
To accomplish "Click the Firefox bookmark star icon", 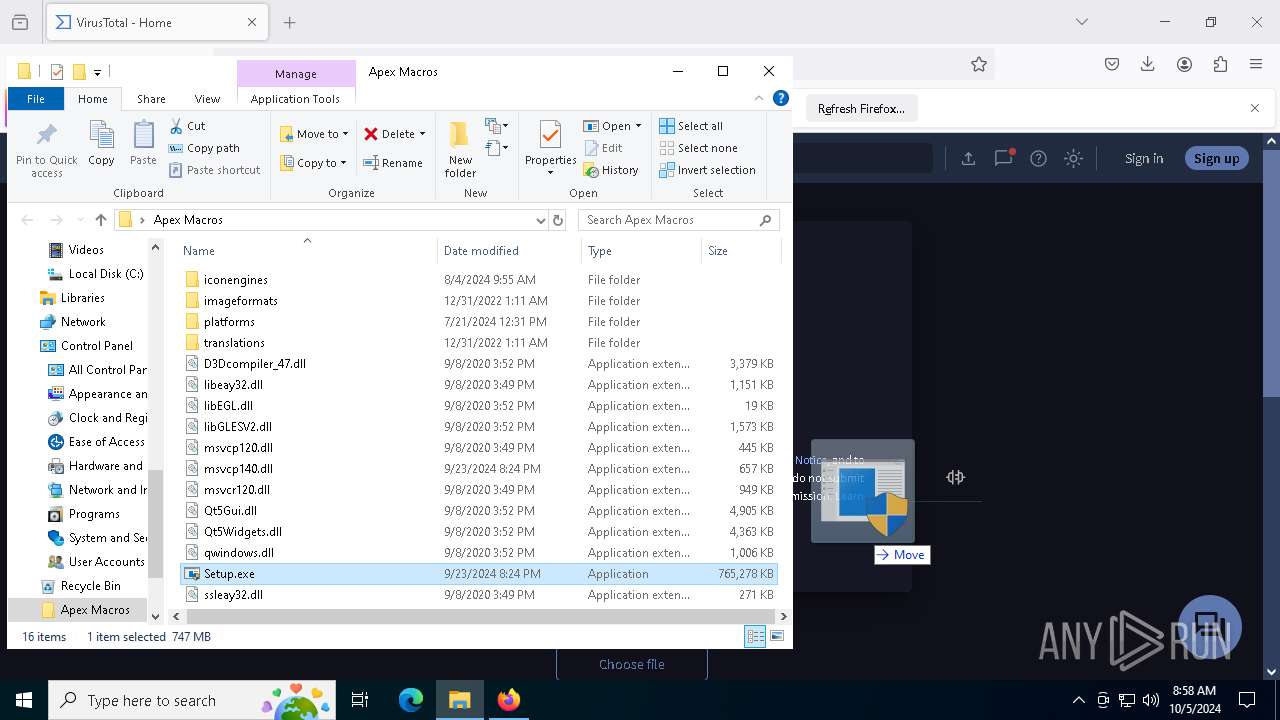I will point(979,64).
